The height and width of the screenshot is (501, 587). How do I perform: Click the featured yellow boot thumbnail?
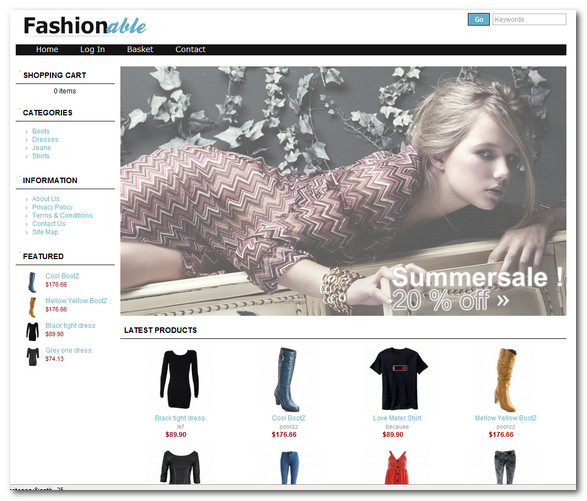[x=33, y=307]
